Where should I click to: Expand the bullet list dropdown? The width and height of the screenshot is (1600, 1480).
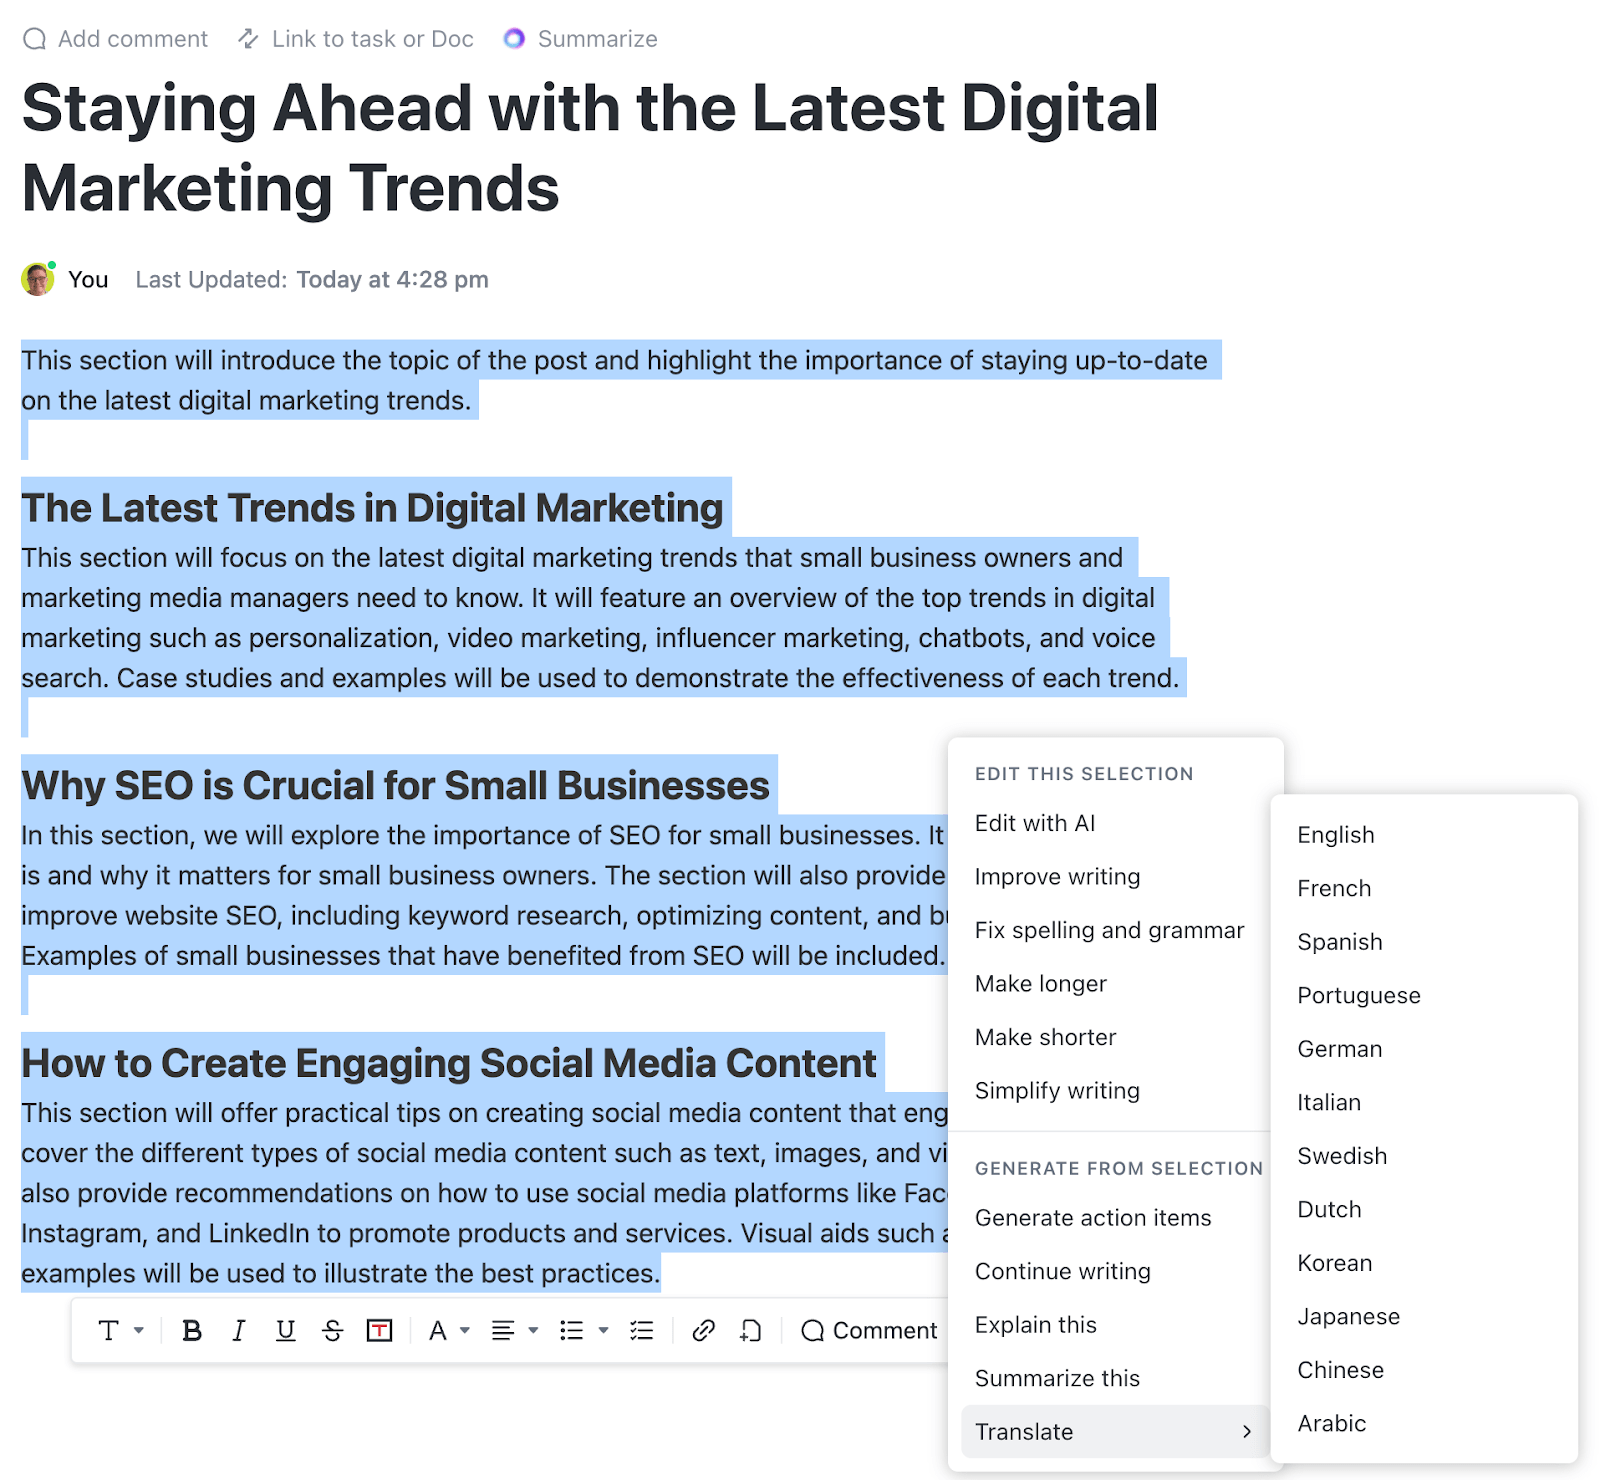(584, 1330)
